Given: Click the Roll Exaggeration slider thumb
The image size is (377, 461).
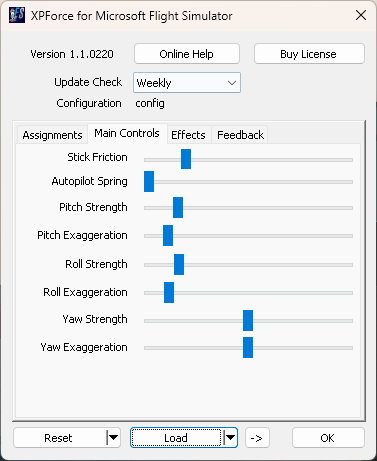Looking at the screenshot, I should click(x=169, y=292).
